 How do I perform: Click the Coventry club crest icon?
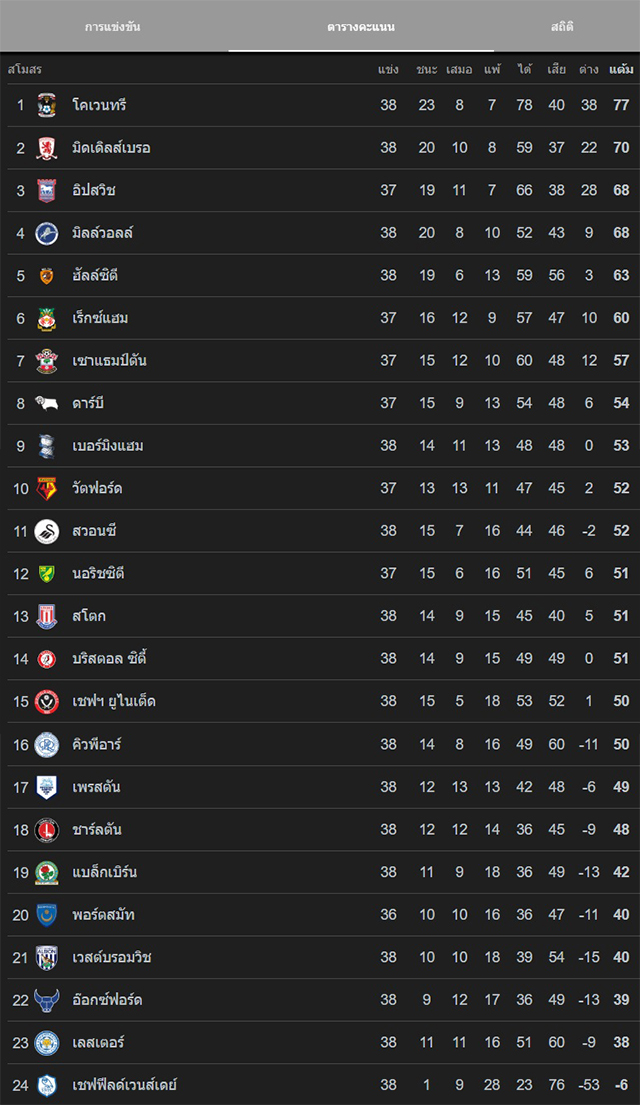pos(47,105)
